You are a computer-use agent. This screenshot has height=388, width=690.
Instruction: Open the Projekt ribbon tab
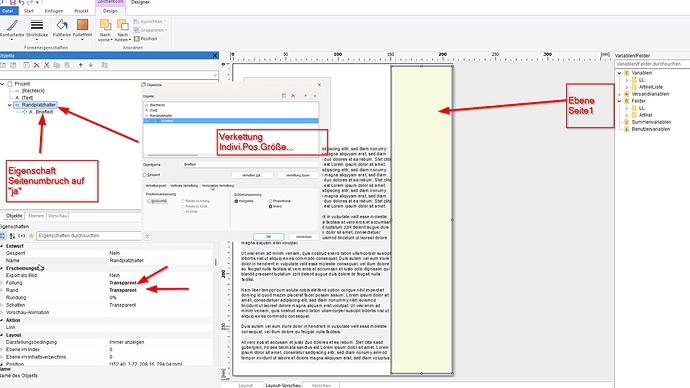tap(81, 11)
